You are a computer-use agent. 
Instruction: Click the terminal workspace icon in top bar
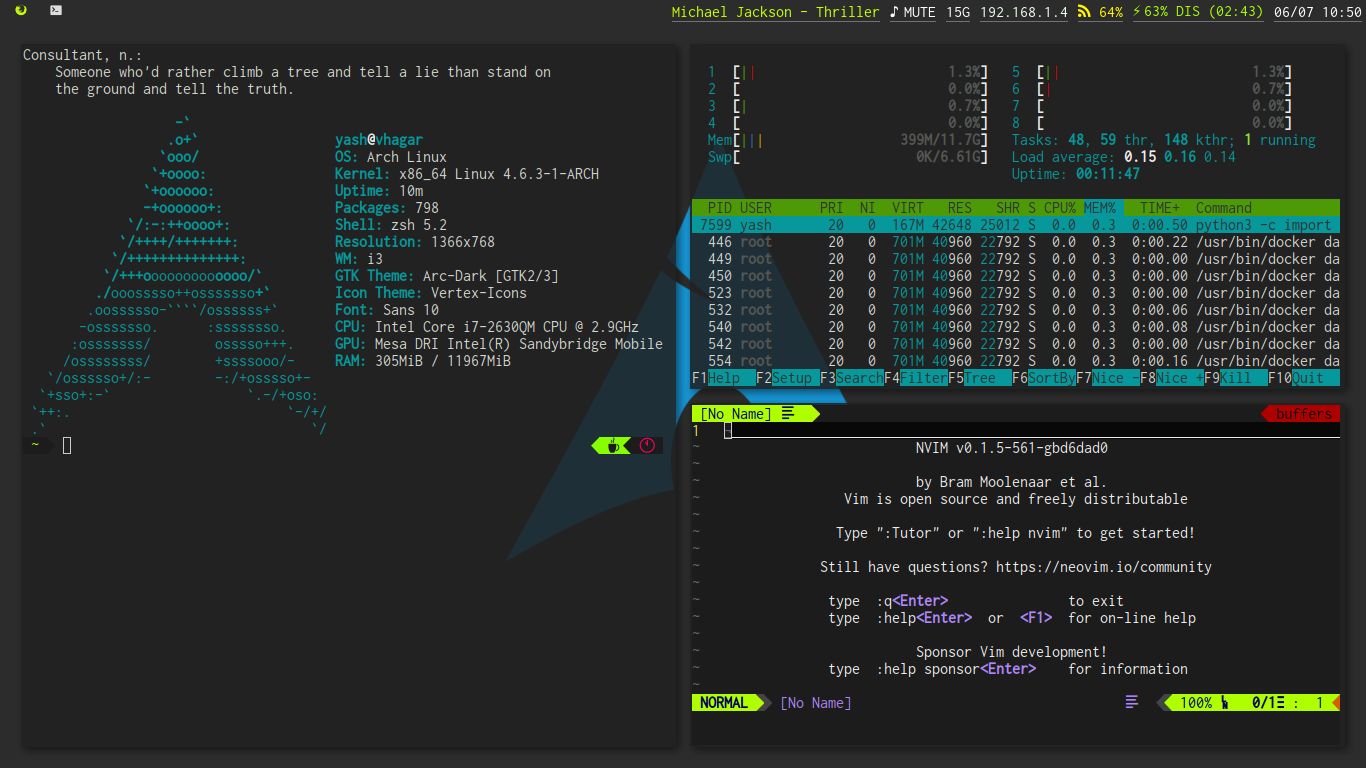(56, 11)
